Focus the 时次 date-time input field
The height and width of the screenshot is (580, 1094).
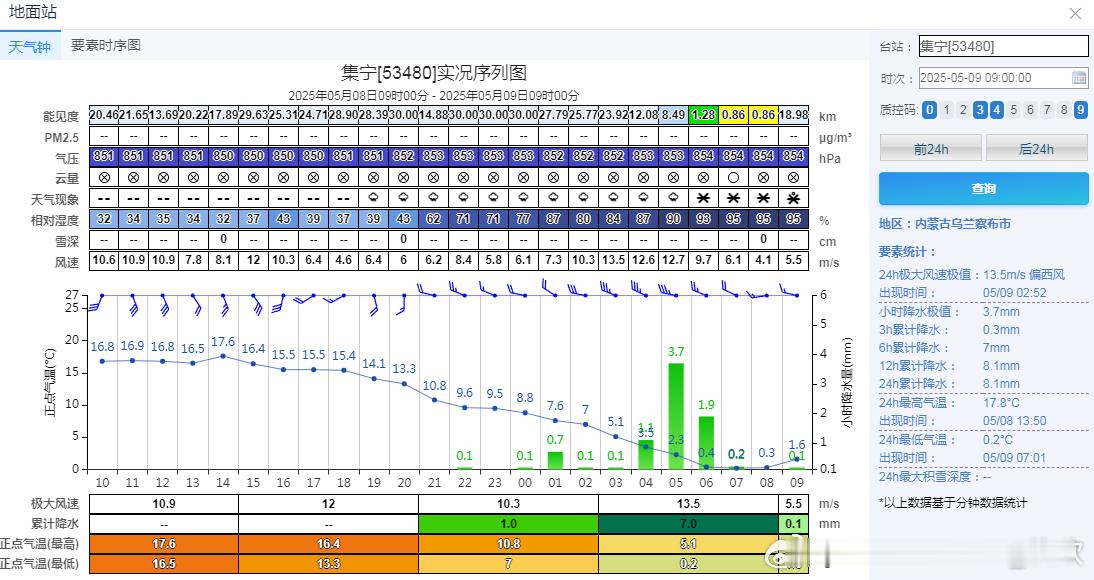(1003, 77)
